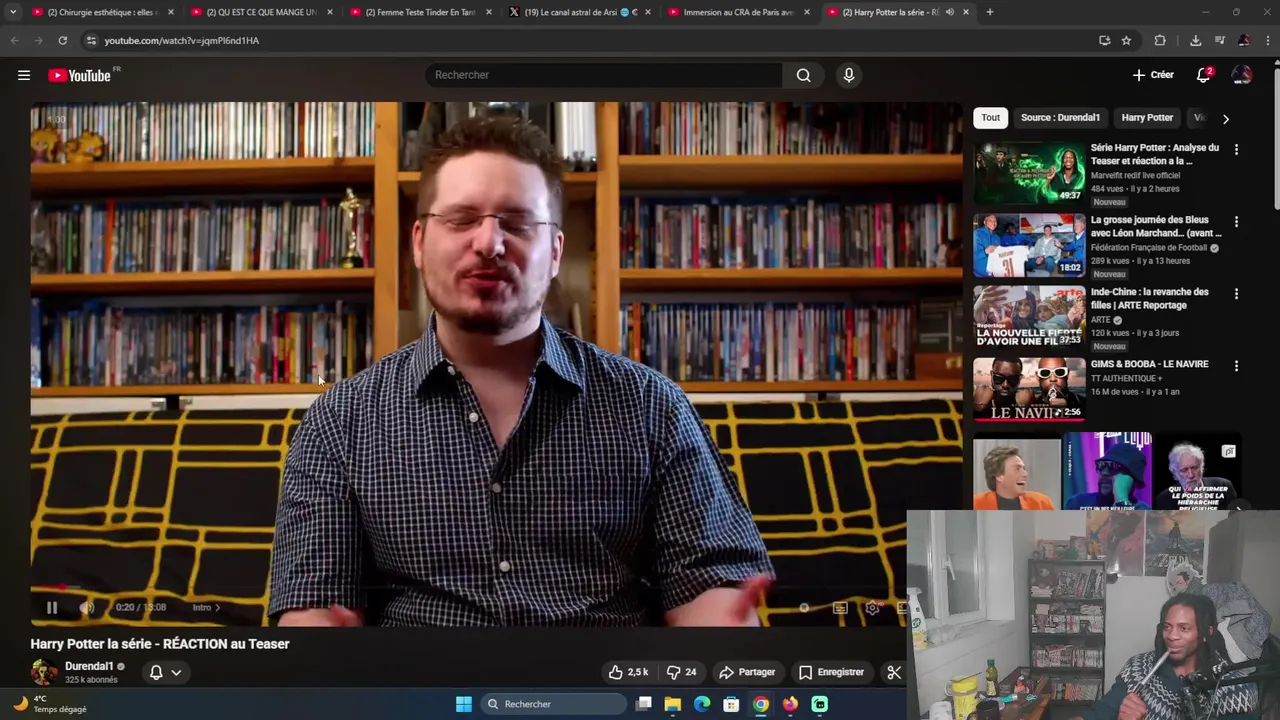Switch to Immersion au CRA de Paris tab
Screen dimensions: 1280x720
coord(738,12)
